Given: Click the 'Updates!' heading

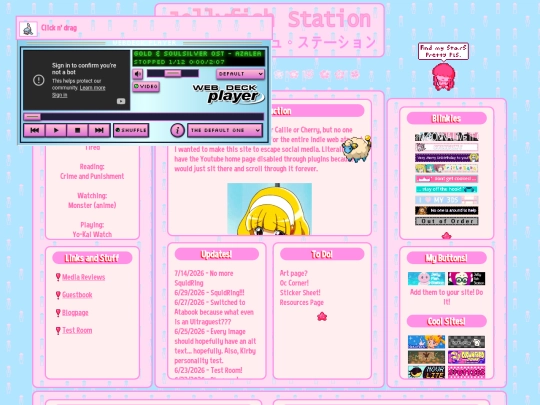Looking at the screenshot, I should click(x=217, y=254).
